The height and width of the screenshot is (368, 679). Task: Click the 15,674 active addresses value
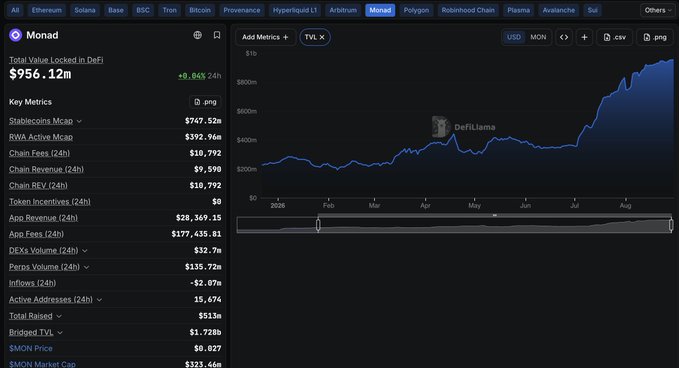pos(207,299)
